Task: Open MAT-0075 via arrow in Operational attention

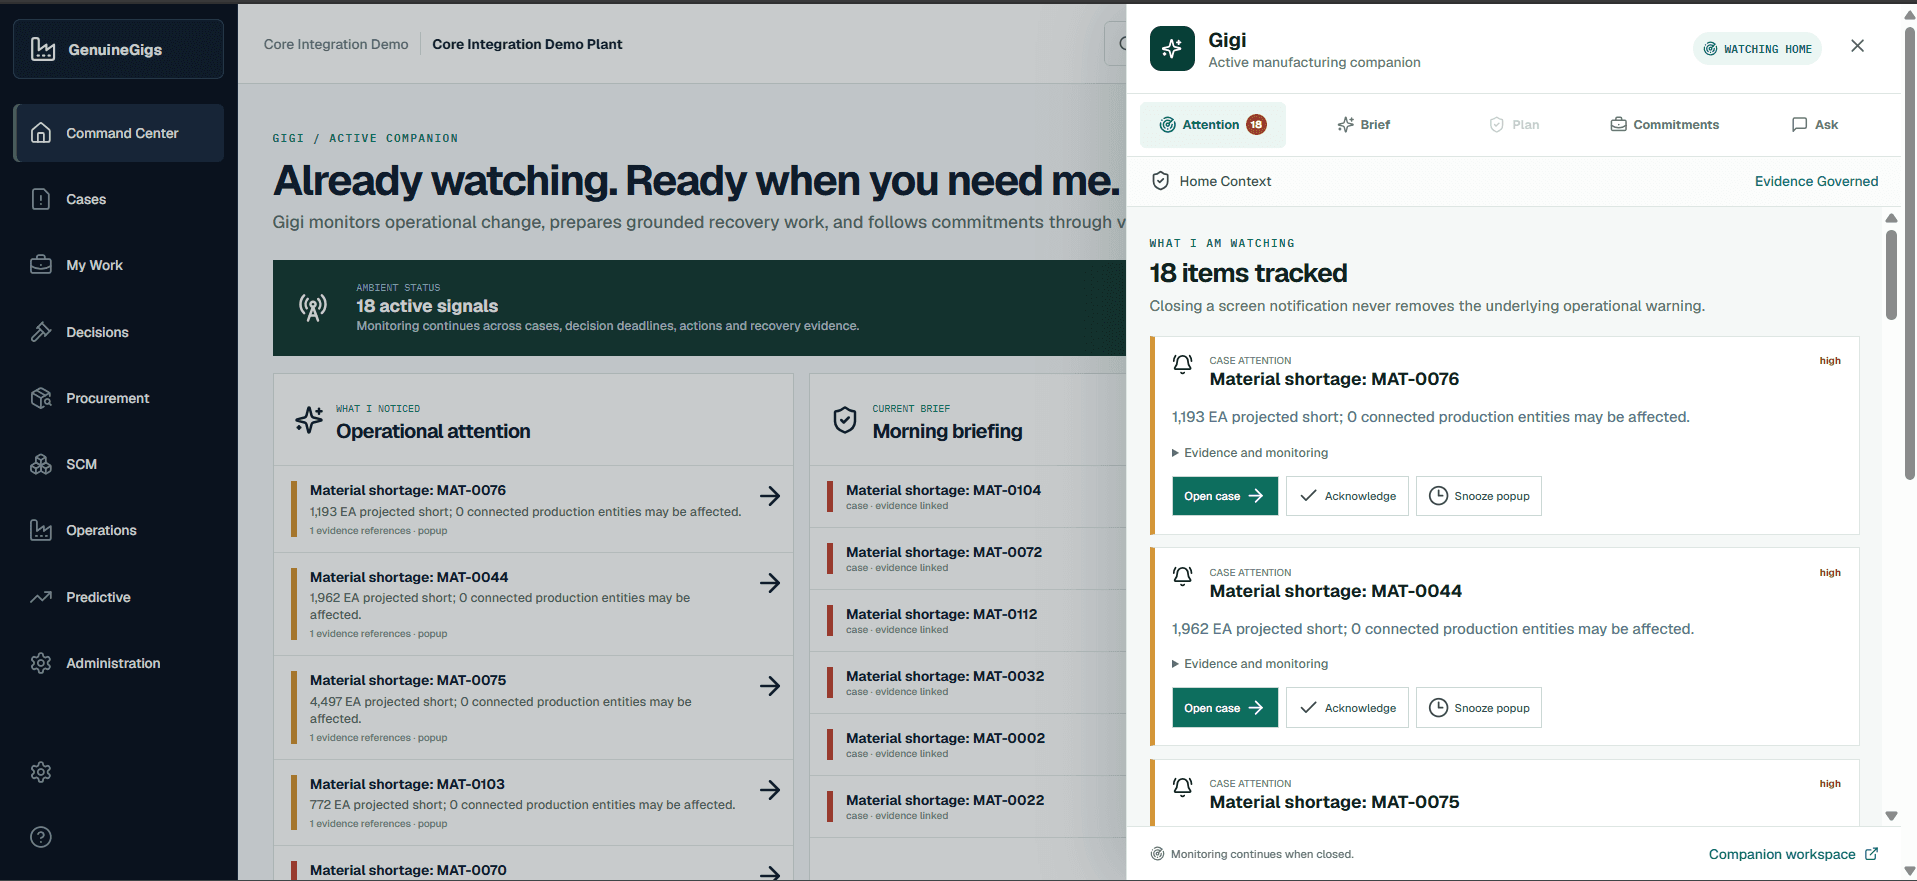Action: (x=770, y=686)
